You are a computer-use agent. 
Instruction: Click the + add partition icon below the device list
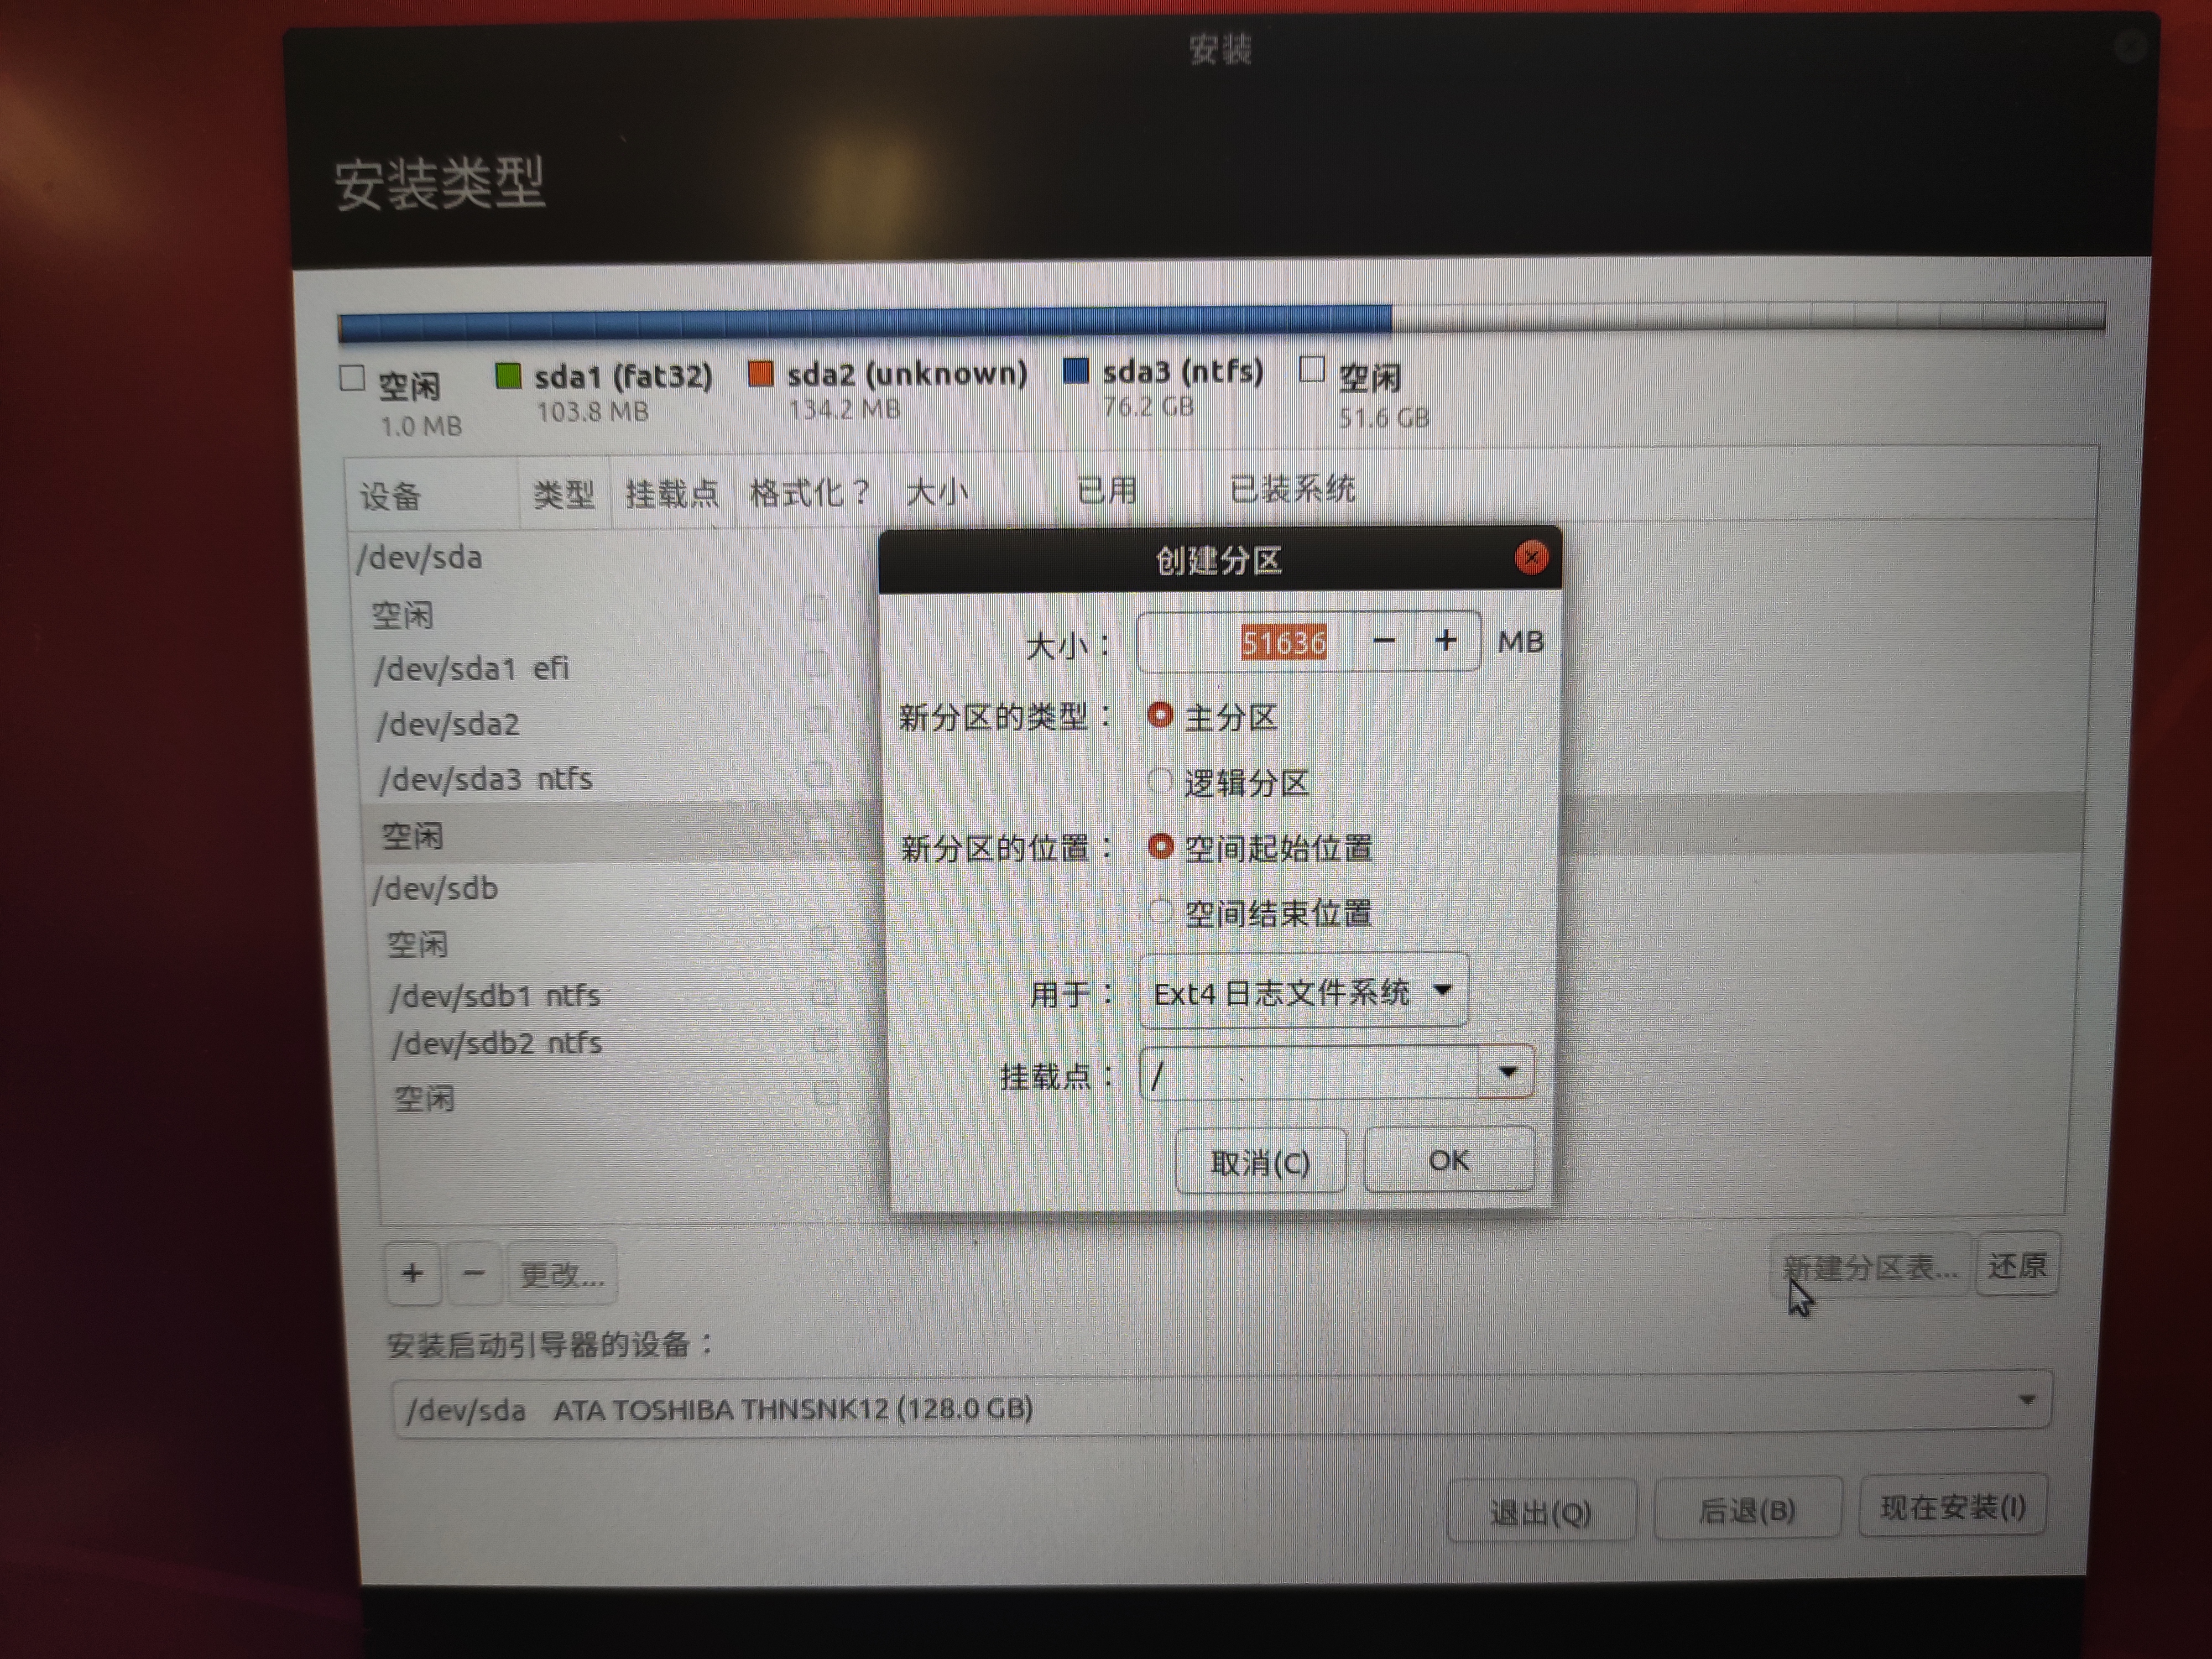412,1273
